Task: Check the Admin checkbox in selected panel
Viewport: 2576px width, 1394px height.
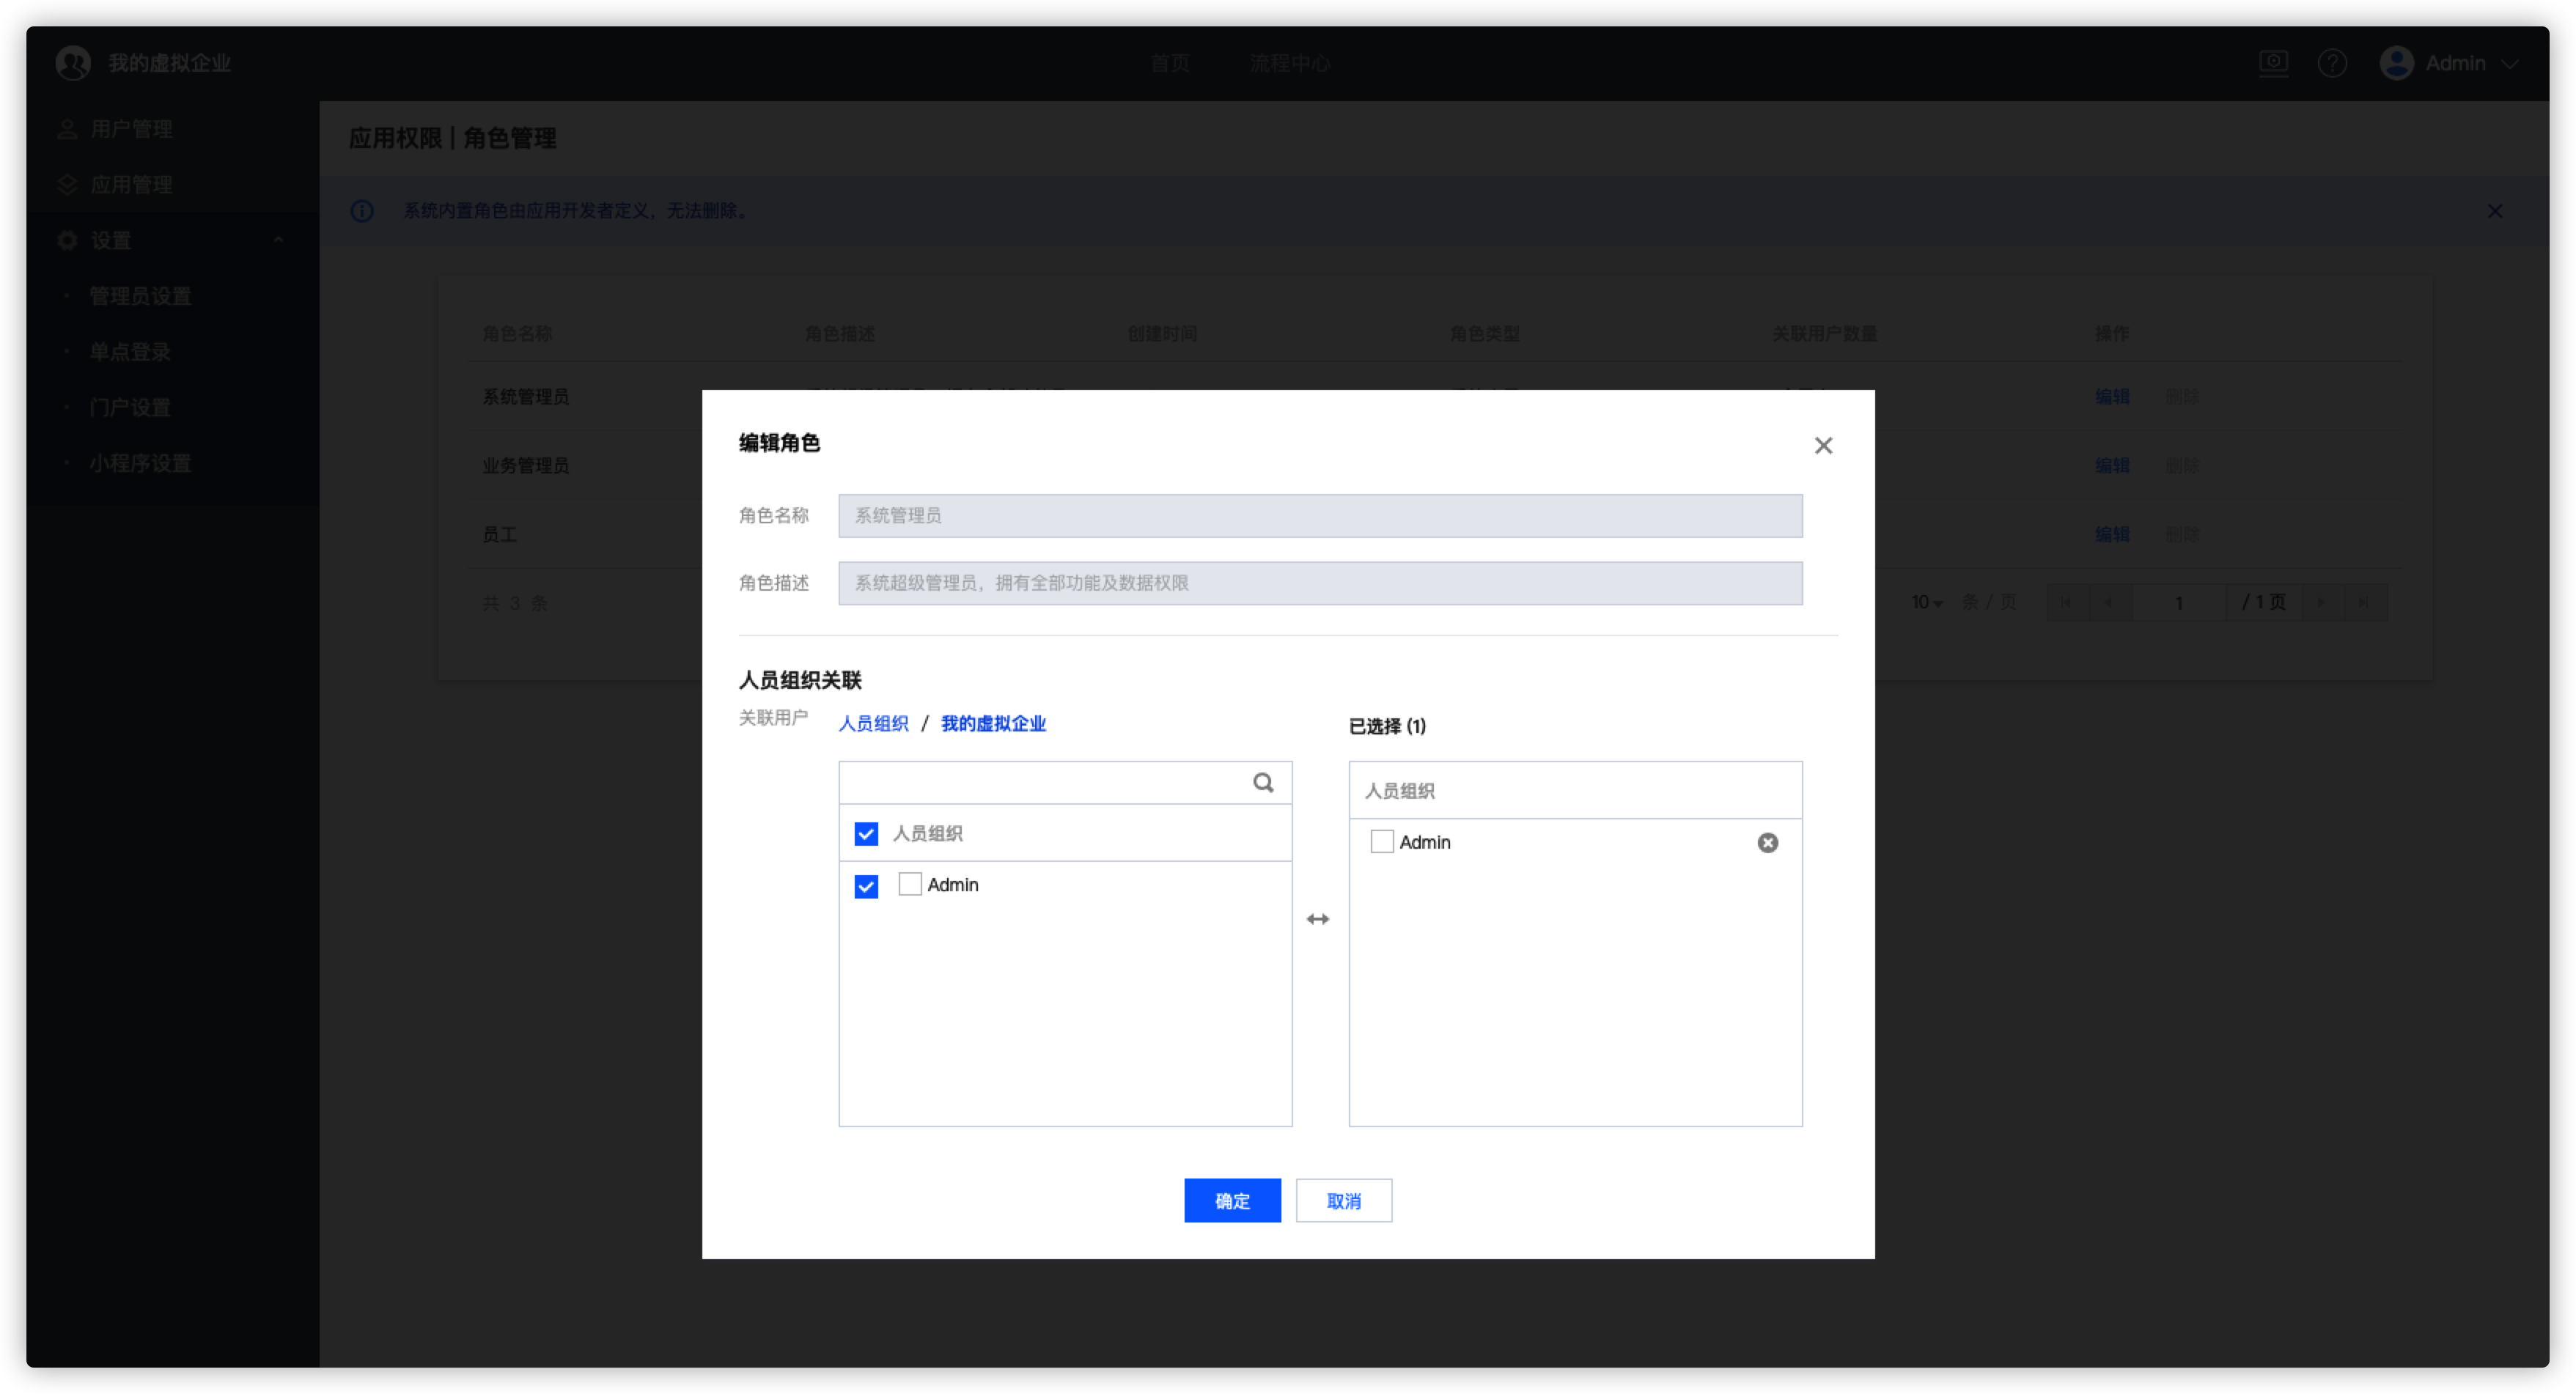Action: [x=1381, y=842]
